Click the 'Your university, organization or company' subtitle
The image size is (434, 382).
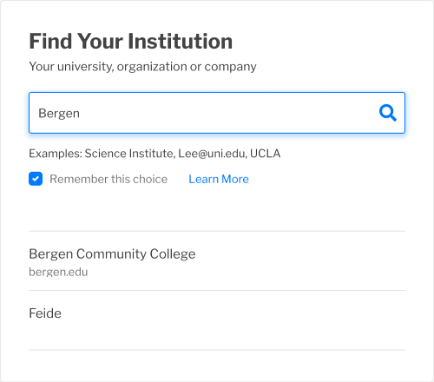click(x=143, y=67)
